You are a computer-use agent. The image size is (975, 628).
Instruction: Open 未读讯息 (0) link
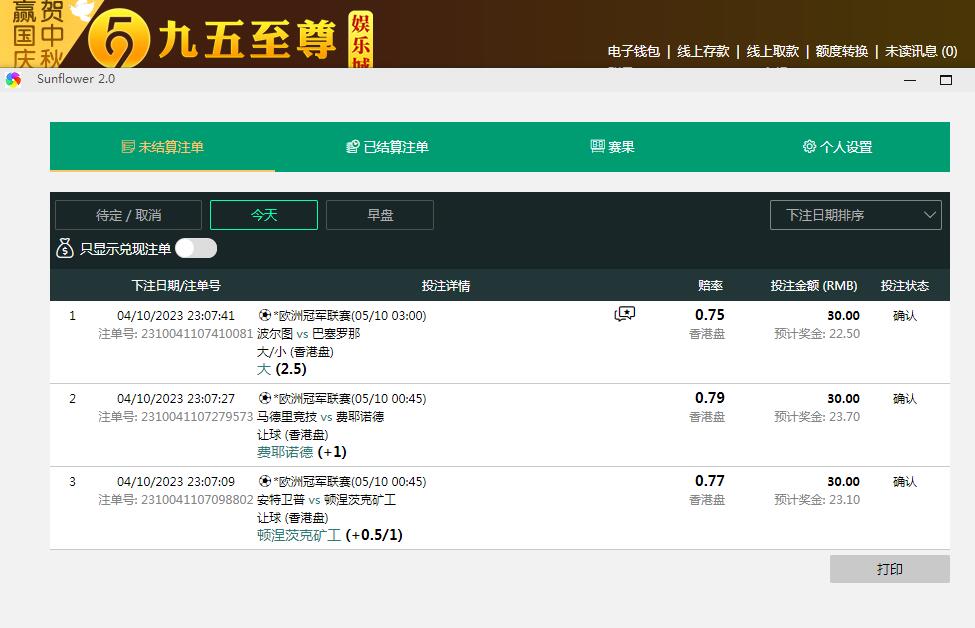coord(921,51)
